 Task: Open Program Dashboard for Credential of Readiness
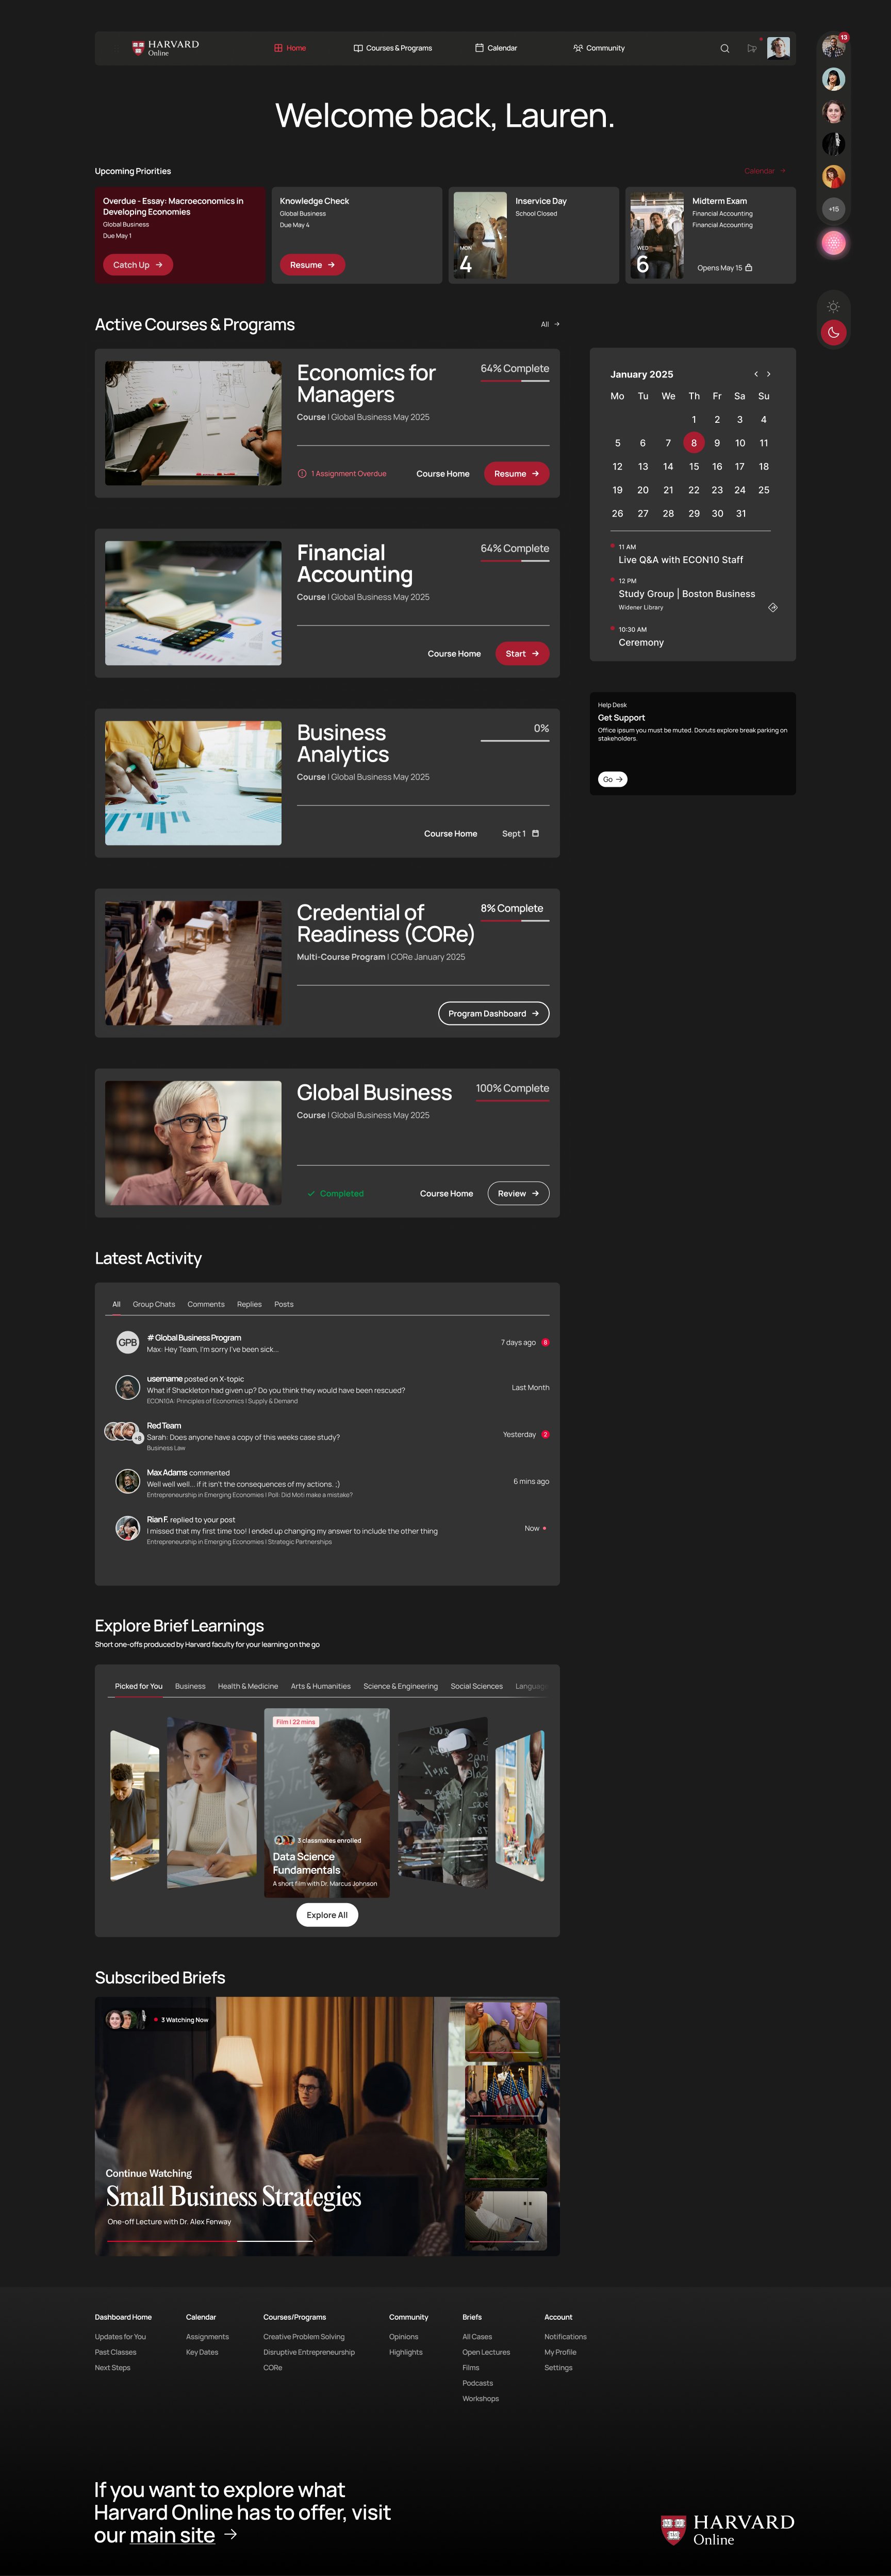494,1014
